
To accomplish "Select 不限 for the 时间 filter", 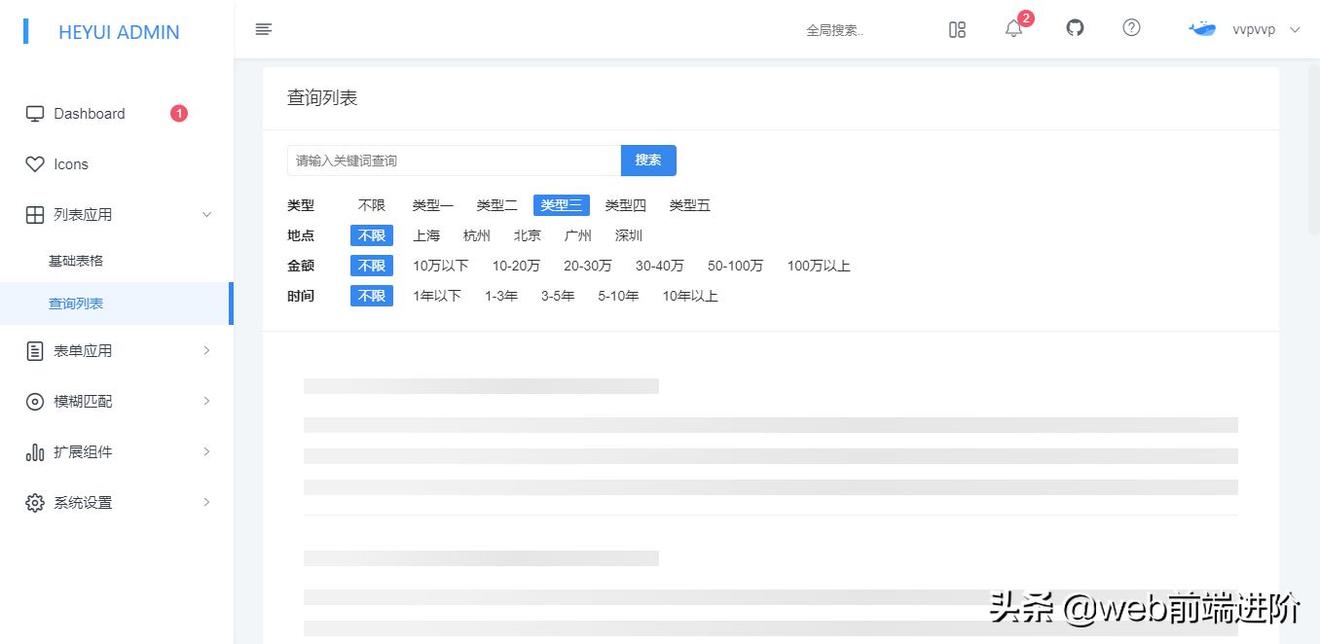I will (x=371, y=295).
